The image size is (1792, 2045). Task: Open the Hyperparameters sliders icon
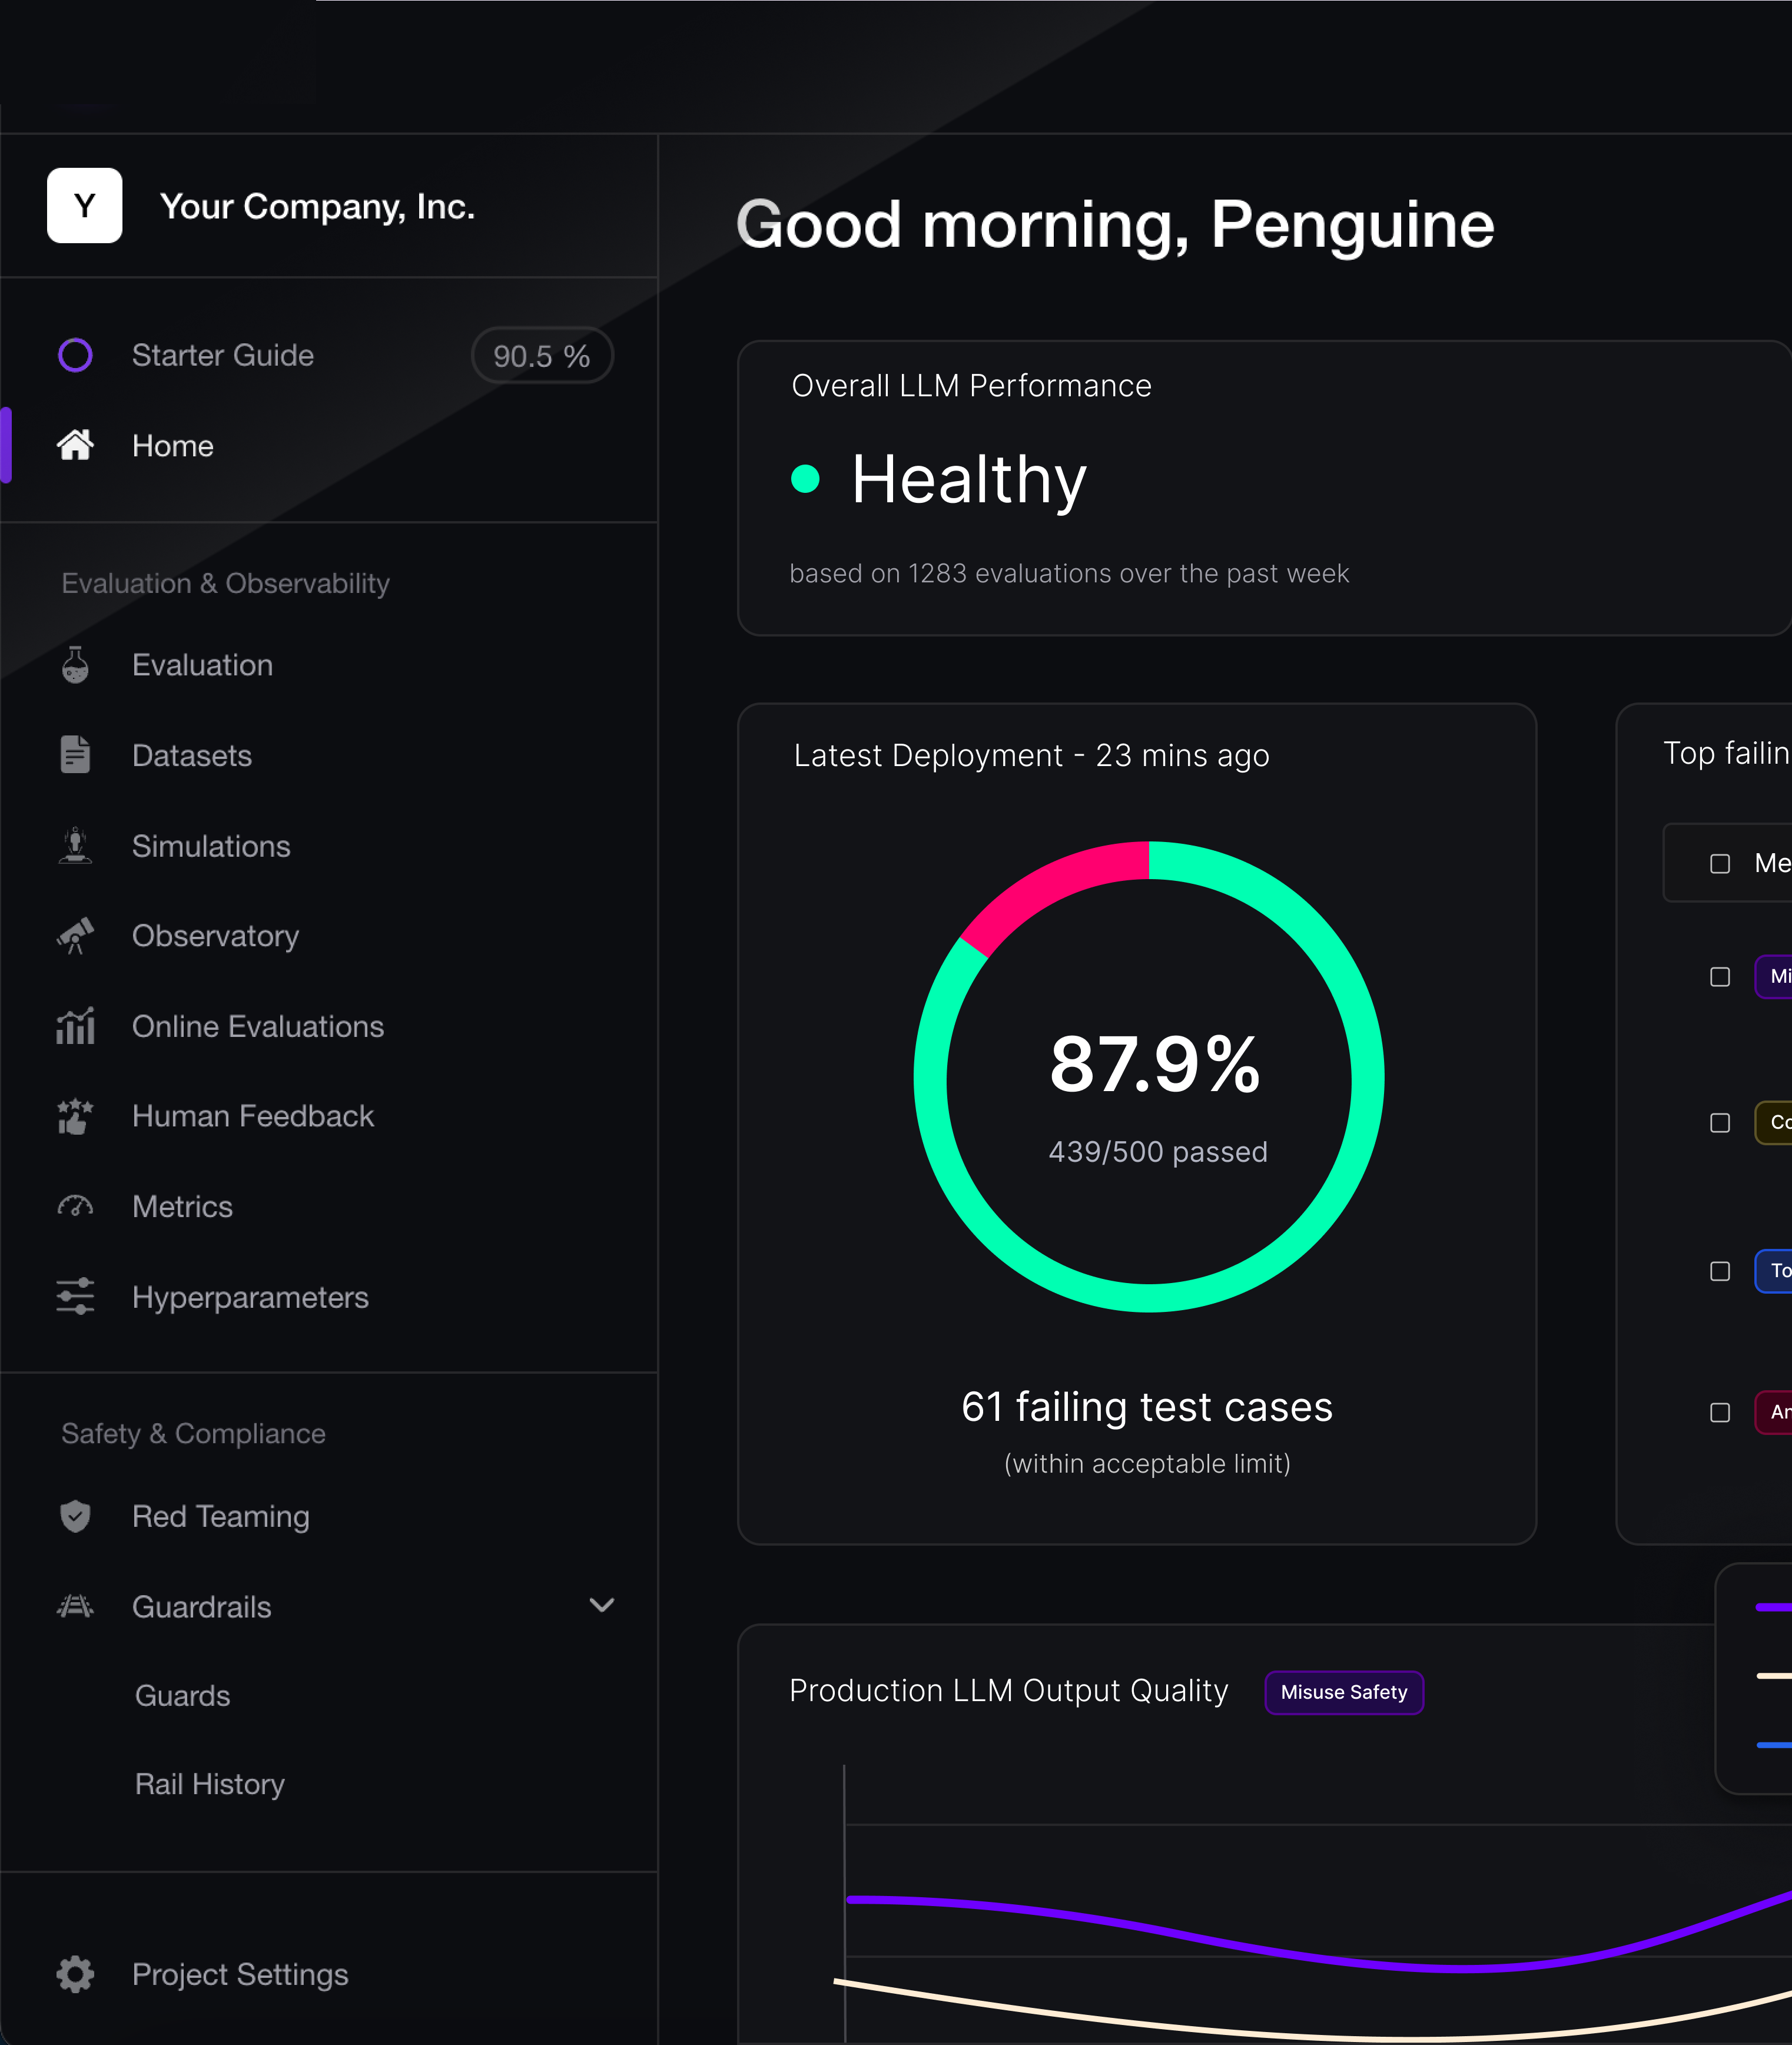[75, 1296]
